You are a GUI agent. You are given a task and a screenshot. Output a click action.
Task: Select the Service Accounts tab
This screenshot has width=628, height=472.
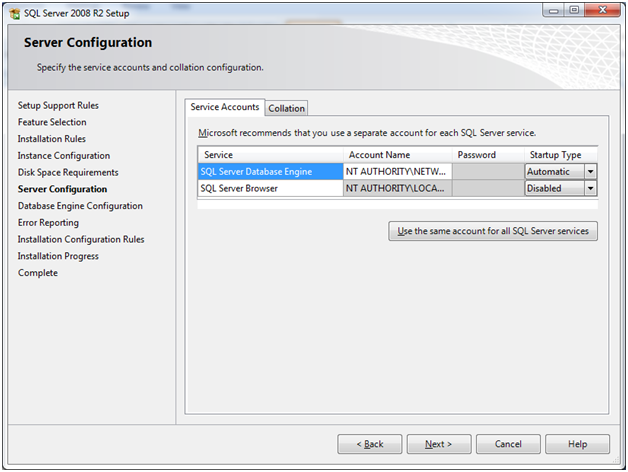225,107
